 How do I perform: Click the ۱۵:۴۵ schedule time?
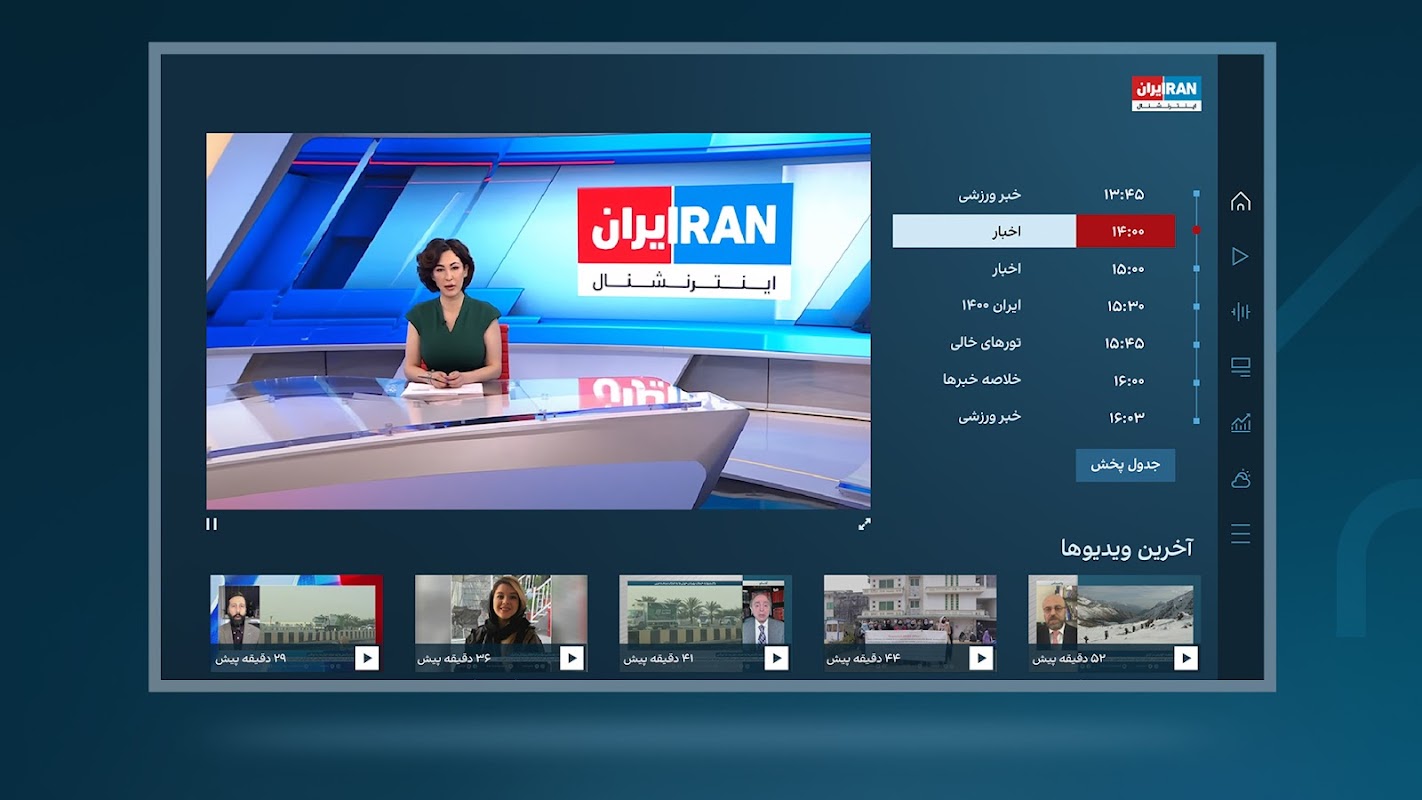pos(1125,343)
